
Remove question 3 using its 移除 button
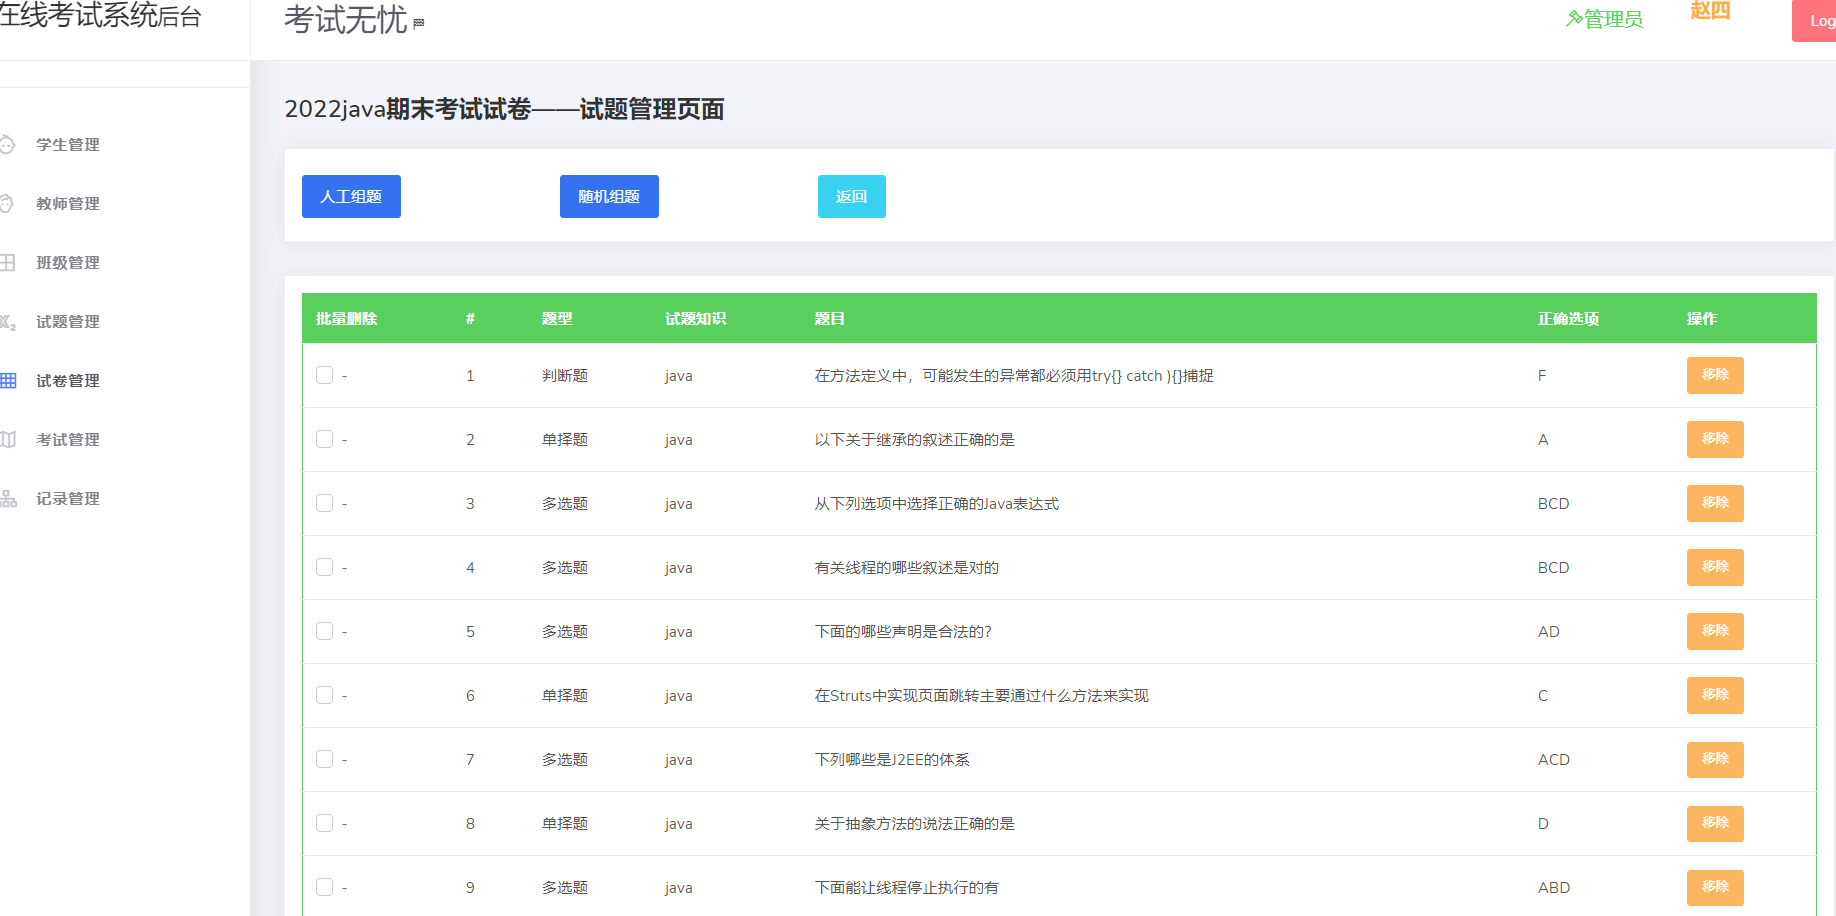(x=1715, y=503)
